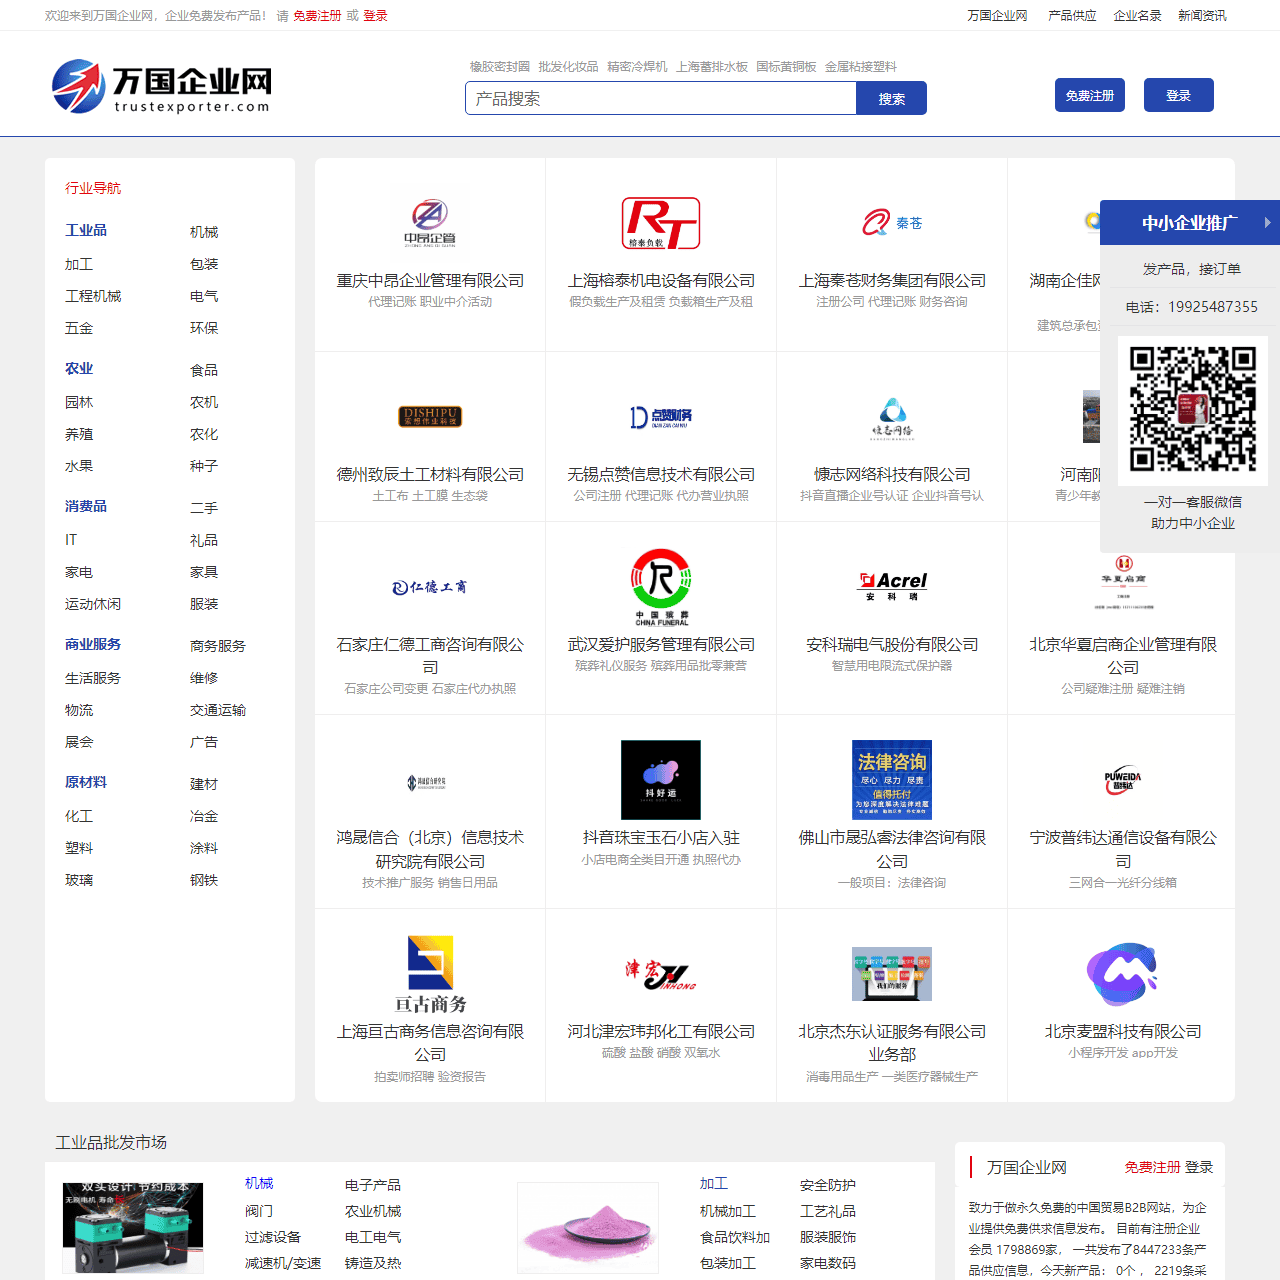Open 万国企业网 top navigation item
Image resolution: width=1280 pixels, height=1280 pixels.
(997, 16)
